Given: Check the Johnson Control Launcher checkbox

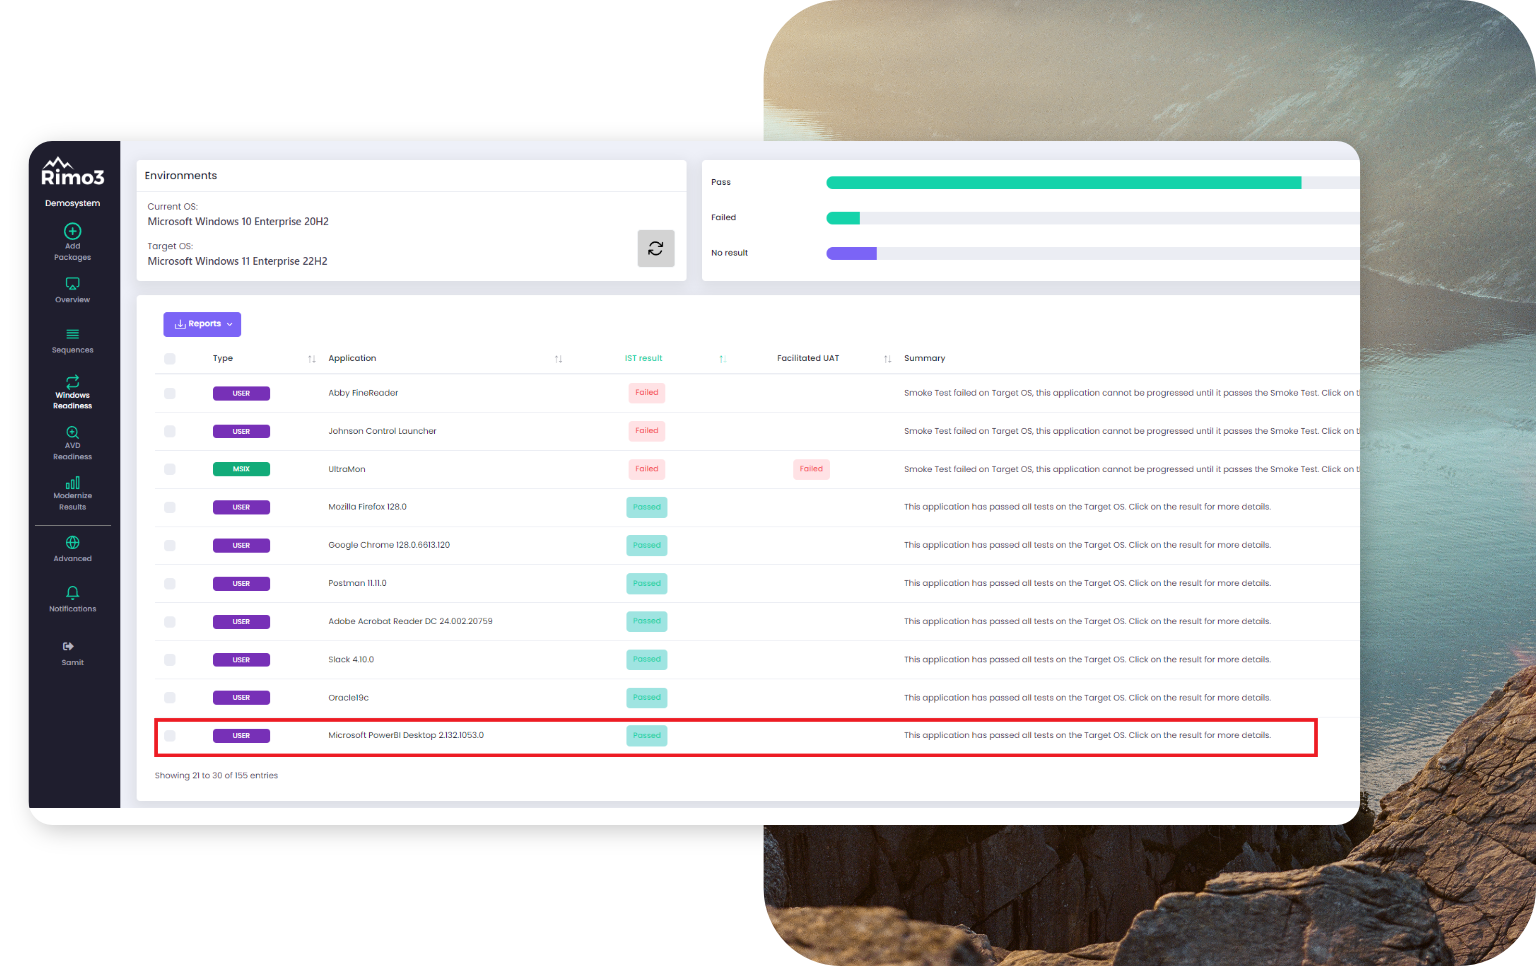Looking at the screenshot, I should click(170, 431).
